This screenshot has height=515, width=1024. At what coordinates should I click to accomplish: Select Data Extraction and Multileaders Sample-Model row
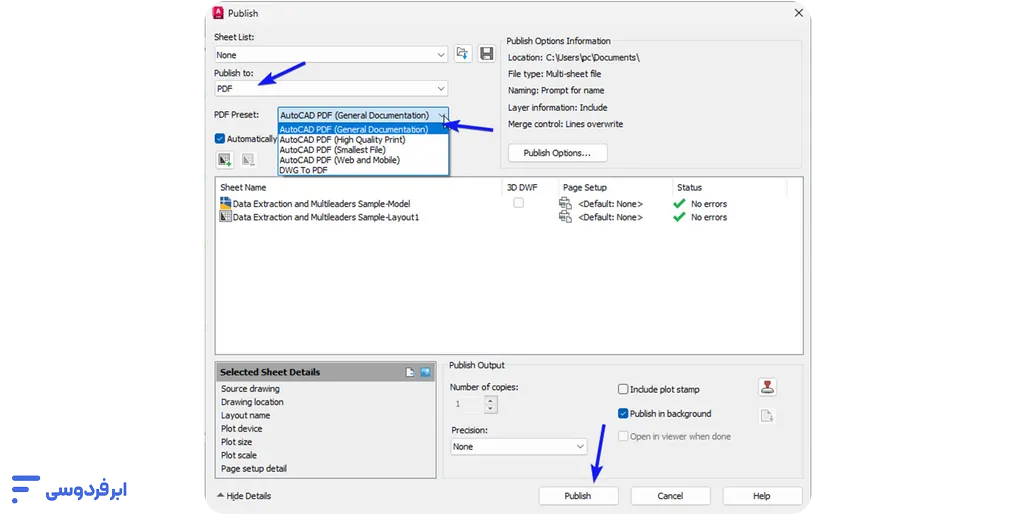click(321, 204)
